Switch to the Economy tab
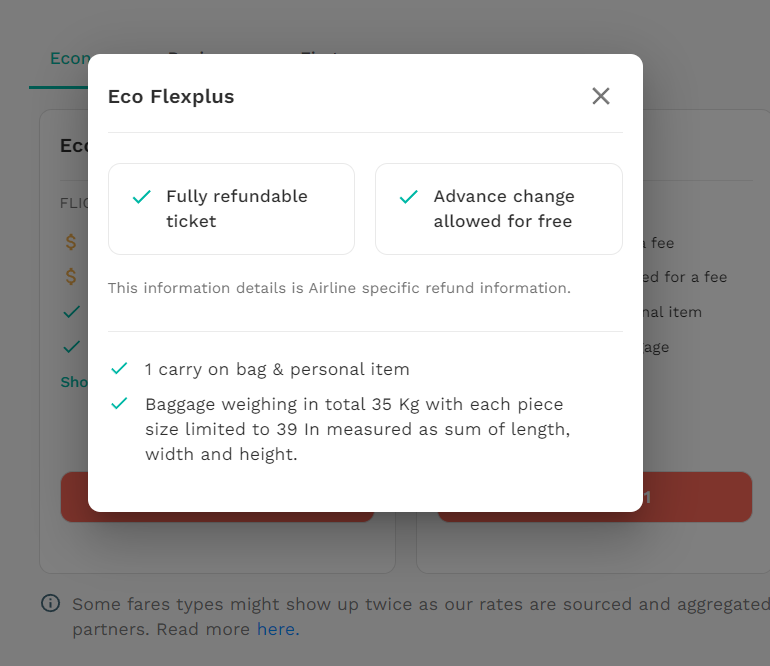Screen dimensions: 770x666 (70, 58)
